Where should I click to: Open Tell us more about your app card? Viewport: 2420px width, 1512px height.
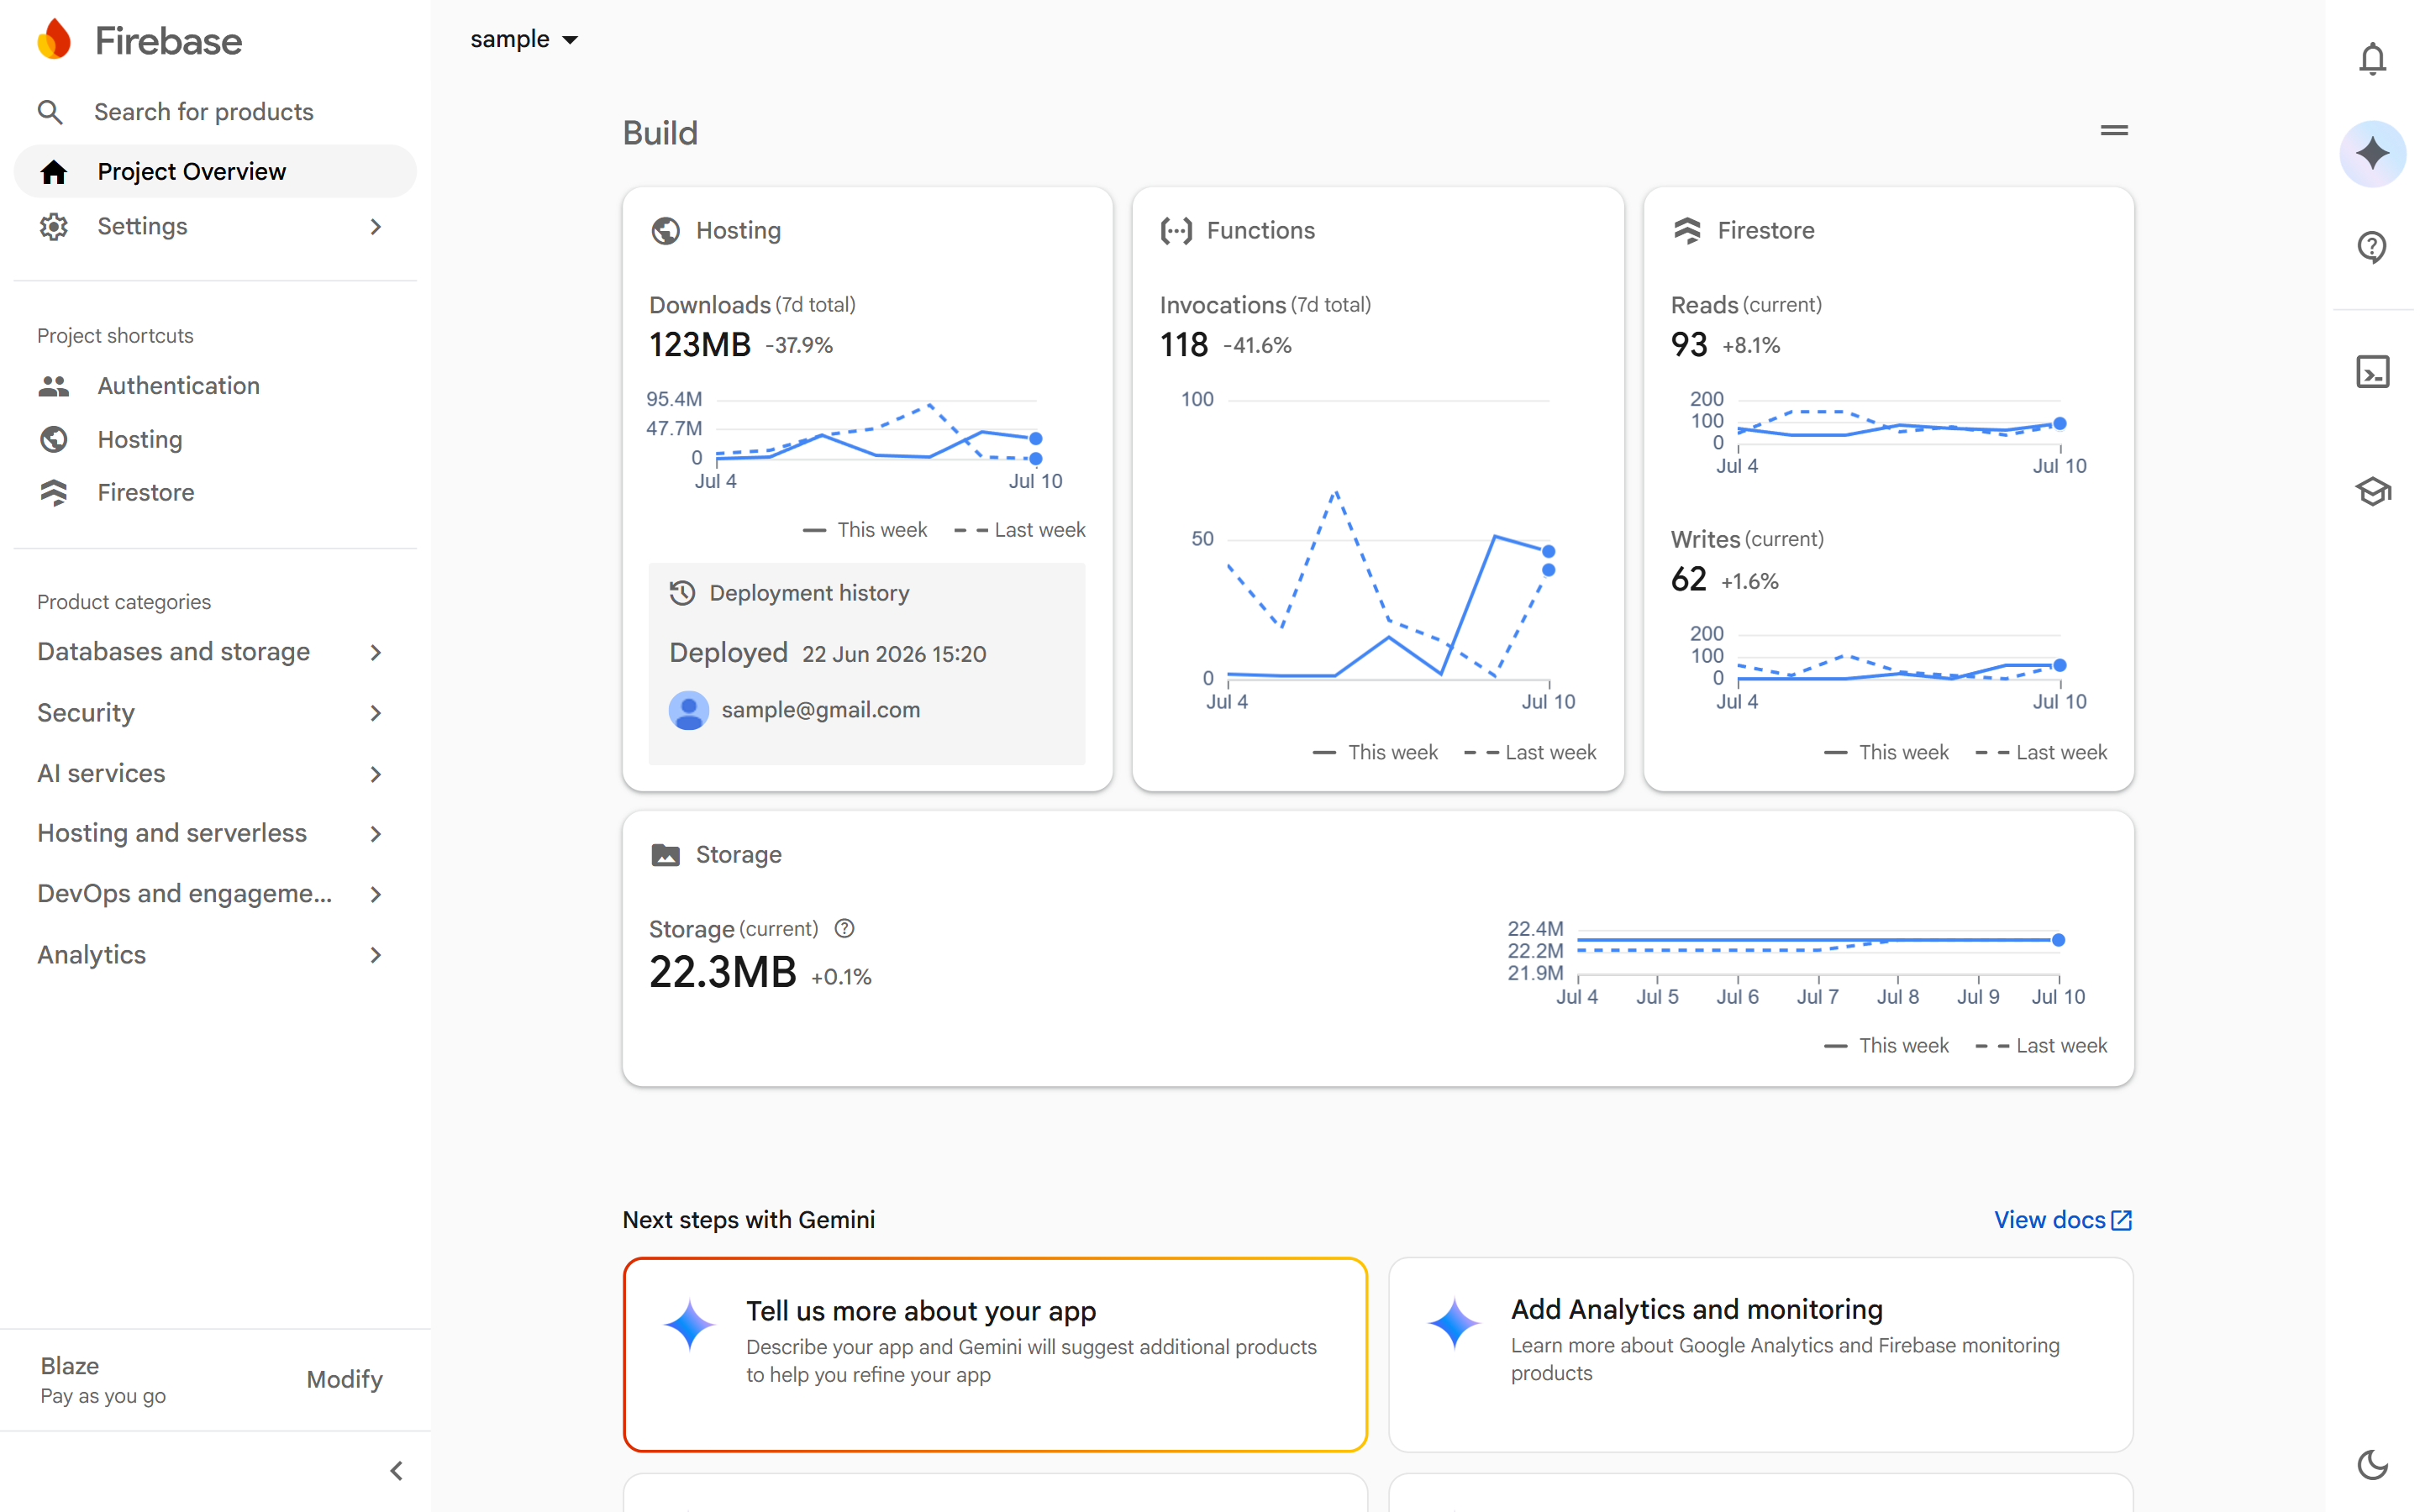[995, 1354]
